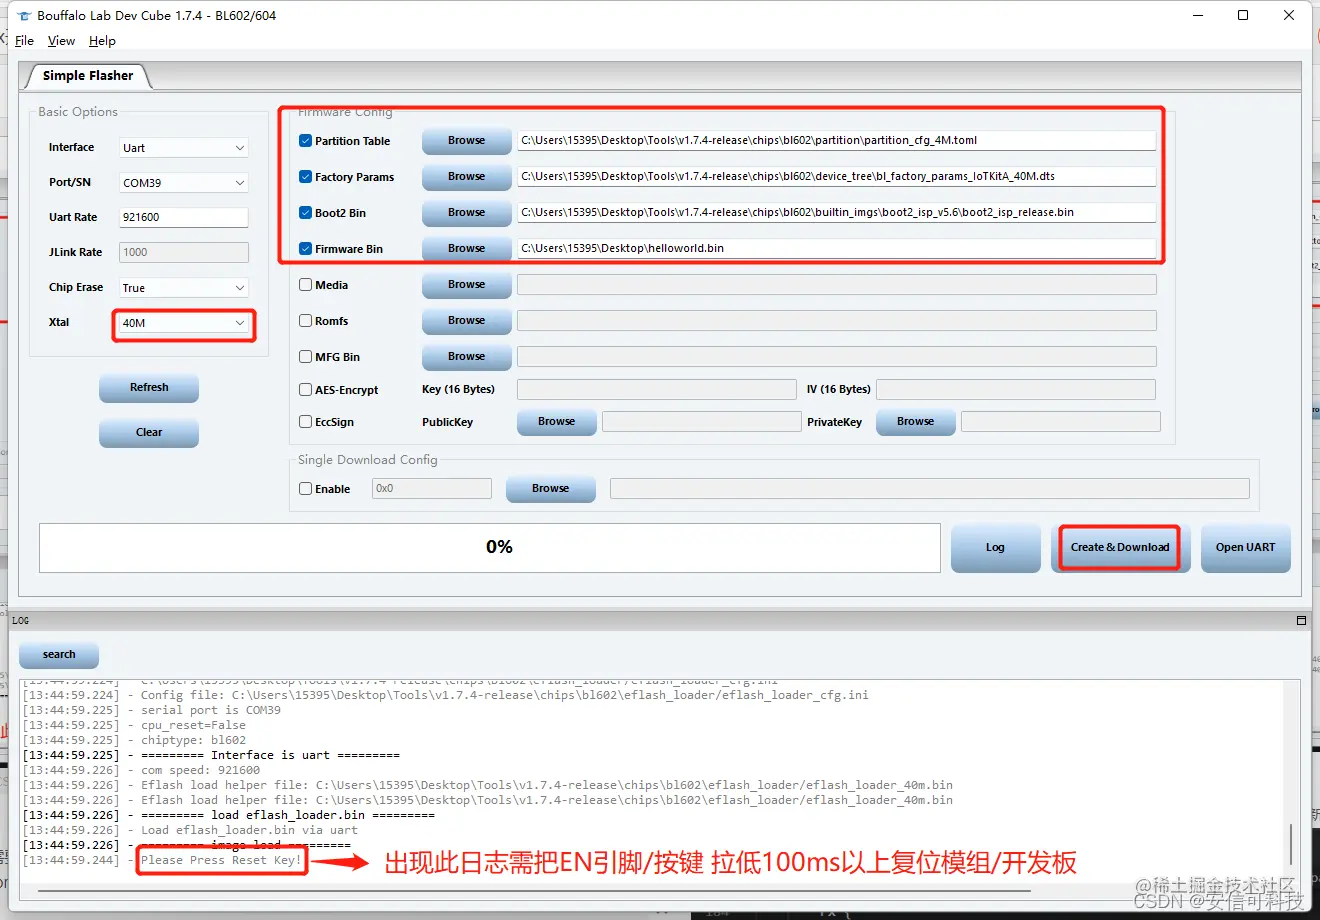The image size is (1320, 920).
Task: Click the Bouffalo Lab app icon in title bar
Action: [x=24, y=16]
